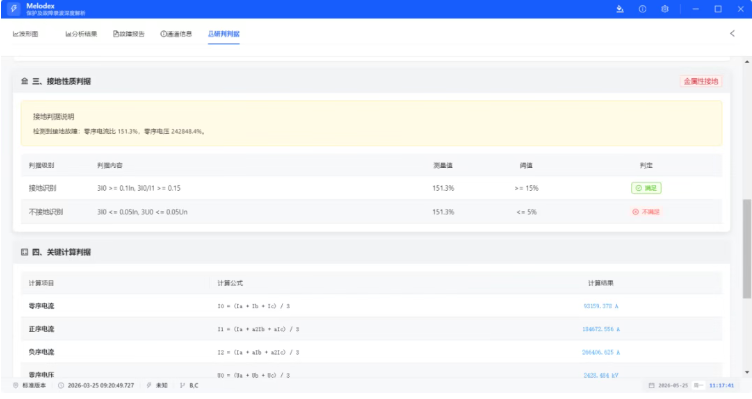The height and width of the screenshot is (399, 752).
Task: Click the scrollbar down arrow
Action: click(747, 372)
